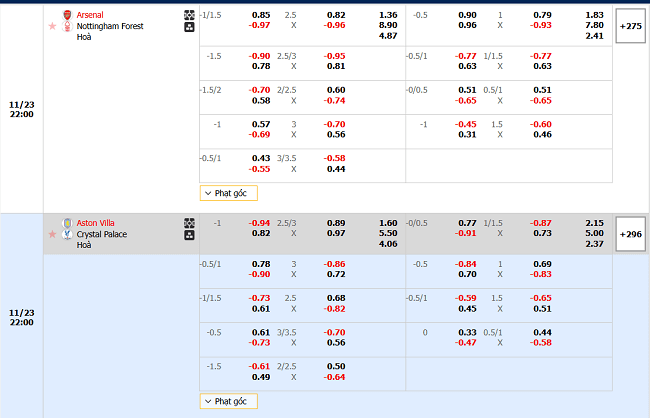Open the Crystal Palace team name link
The width and height of the screenshot is (650, 418).
tap(103, 234)
